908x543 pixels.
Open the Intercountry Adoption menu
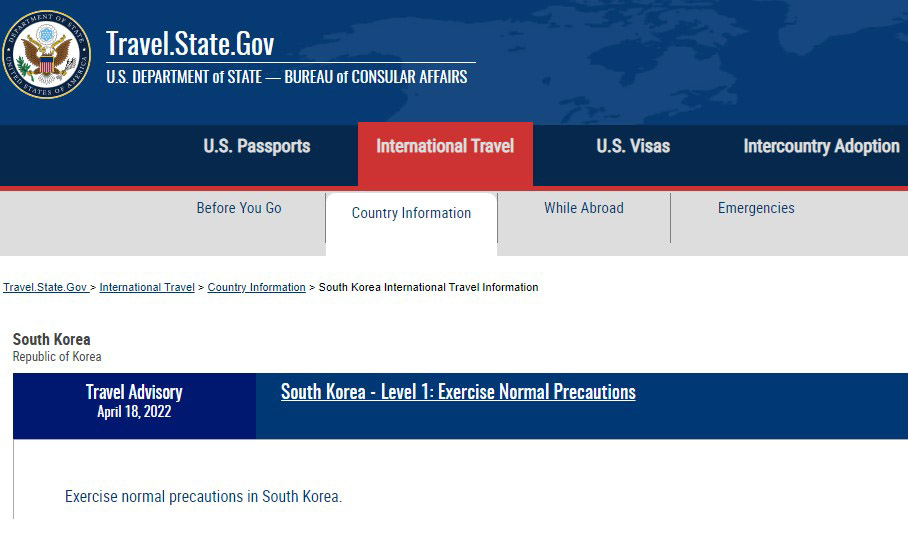tap(821, 146)
